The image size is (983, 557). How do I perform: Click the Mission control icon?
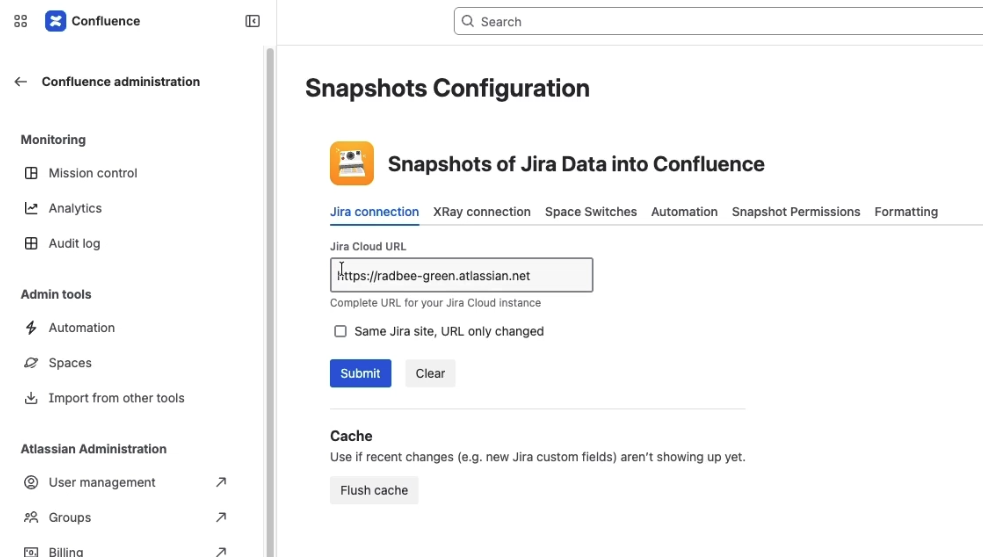(31, 173)
